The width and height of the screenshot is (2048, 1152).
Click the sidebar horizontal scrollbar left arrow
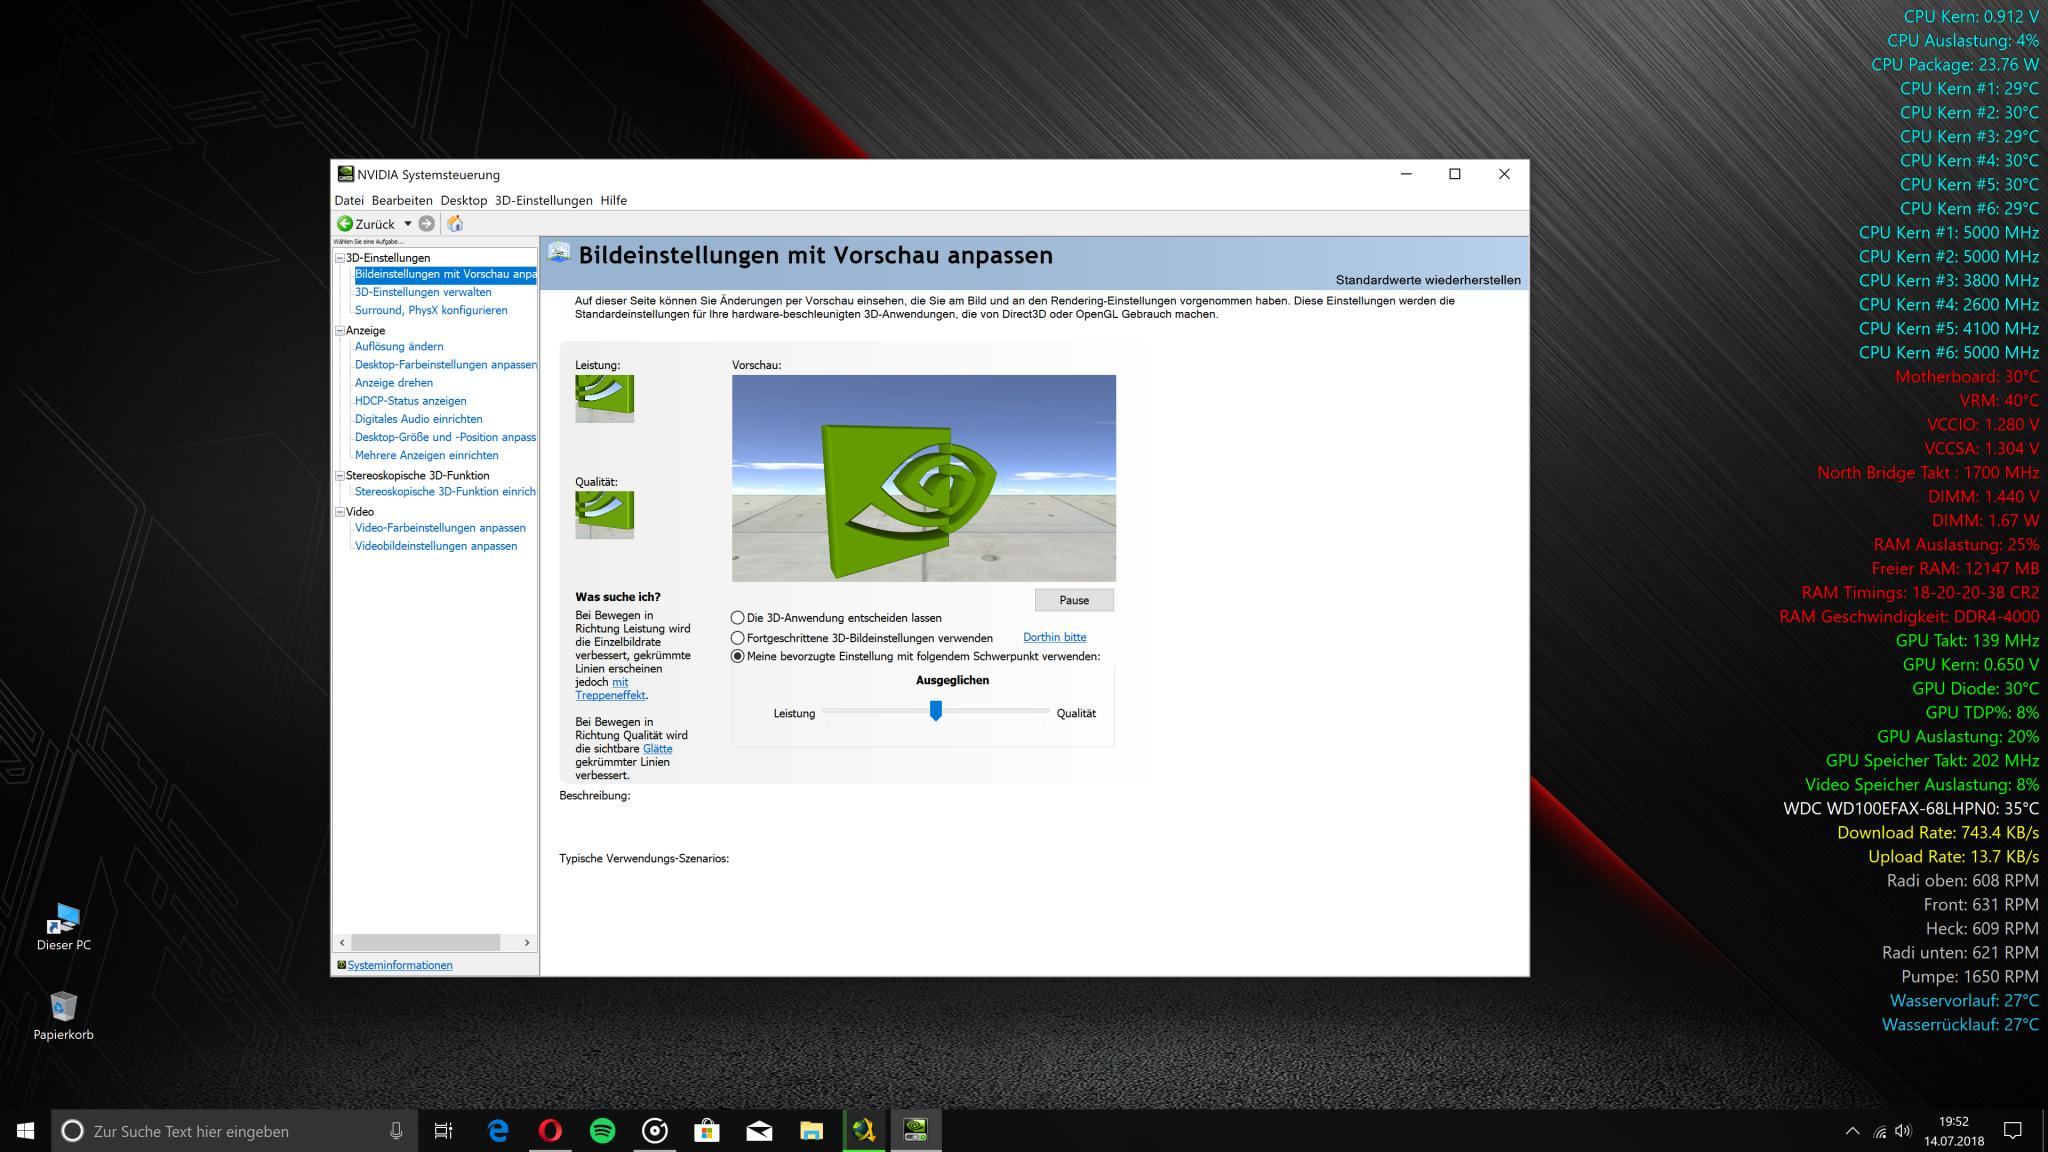[342, 942]
